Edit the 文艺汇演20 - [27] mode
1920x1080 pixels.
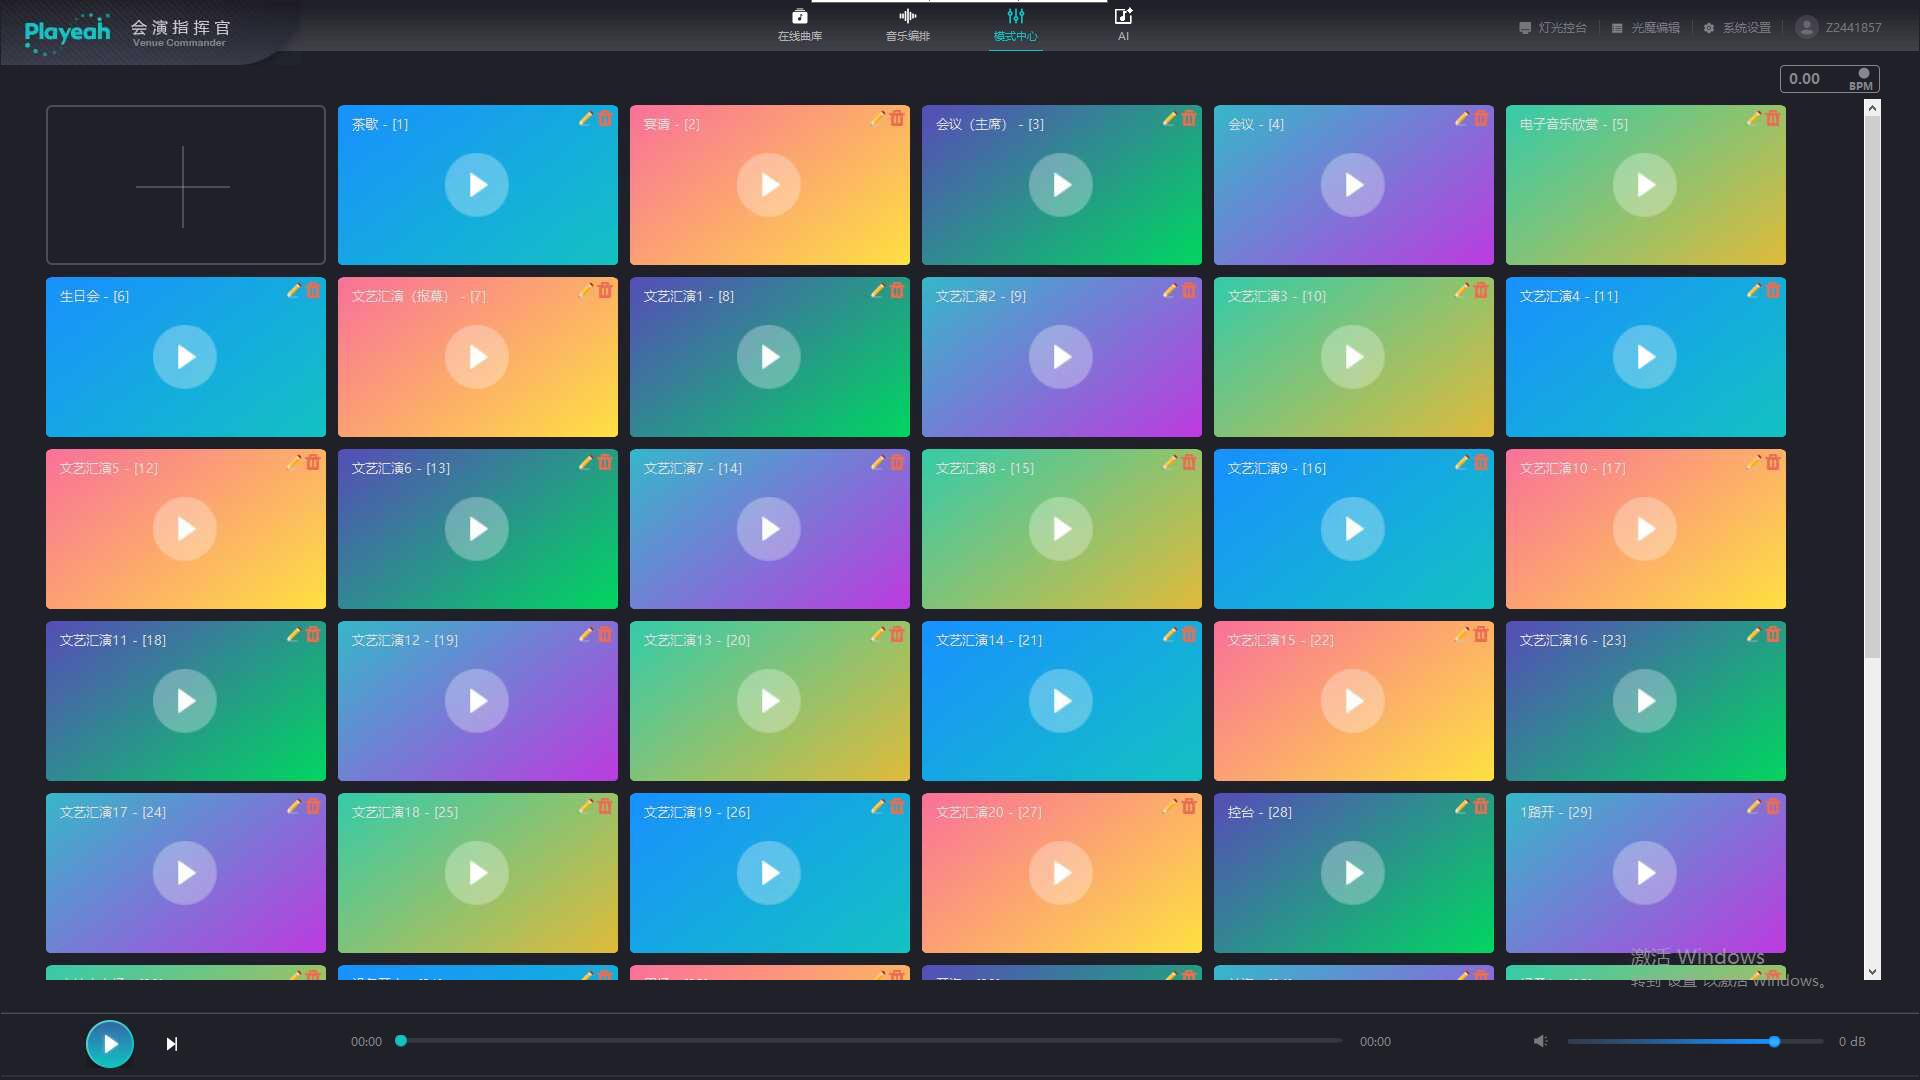coord(1170,807)
